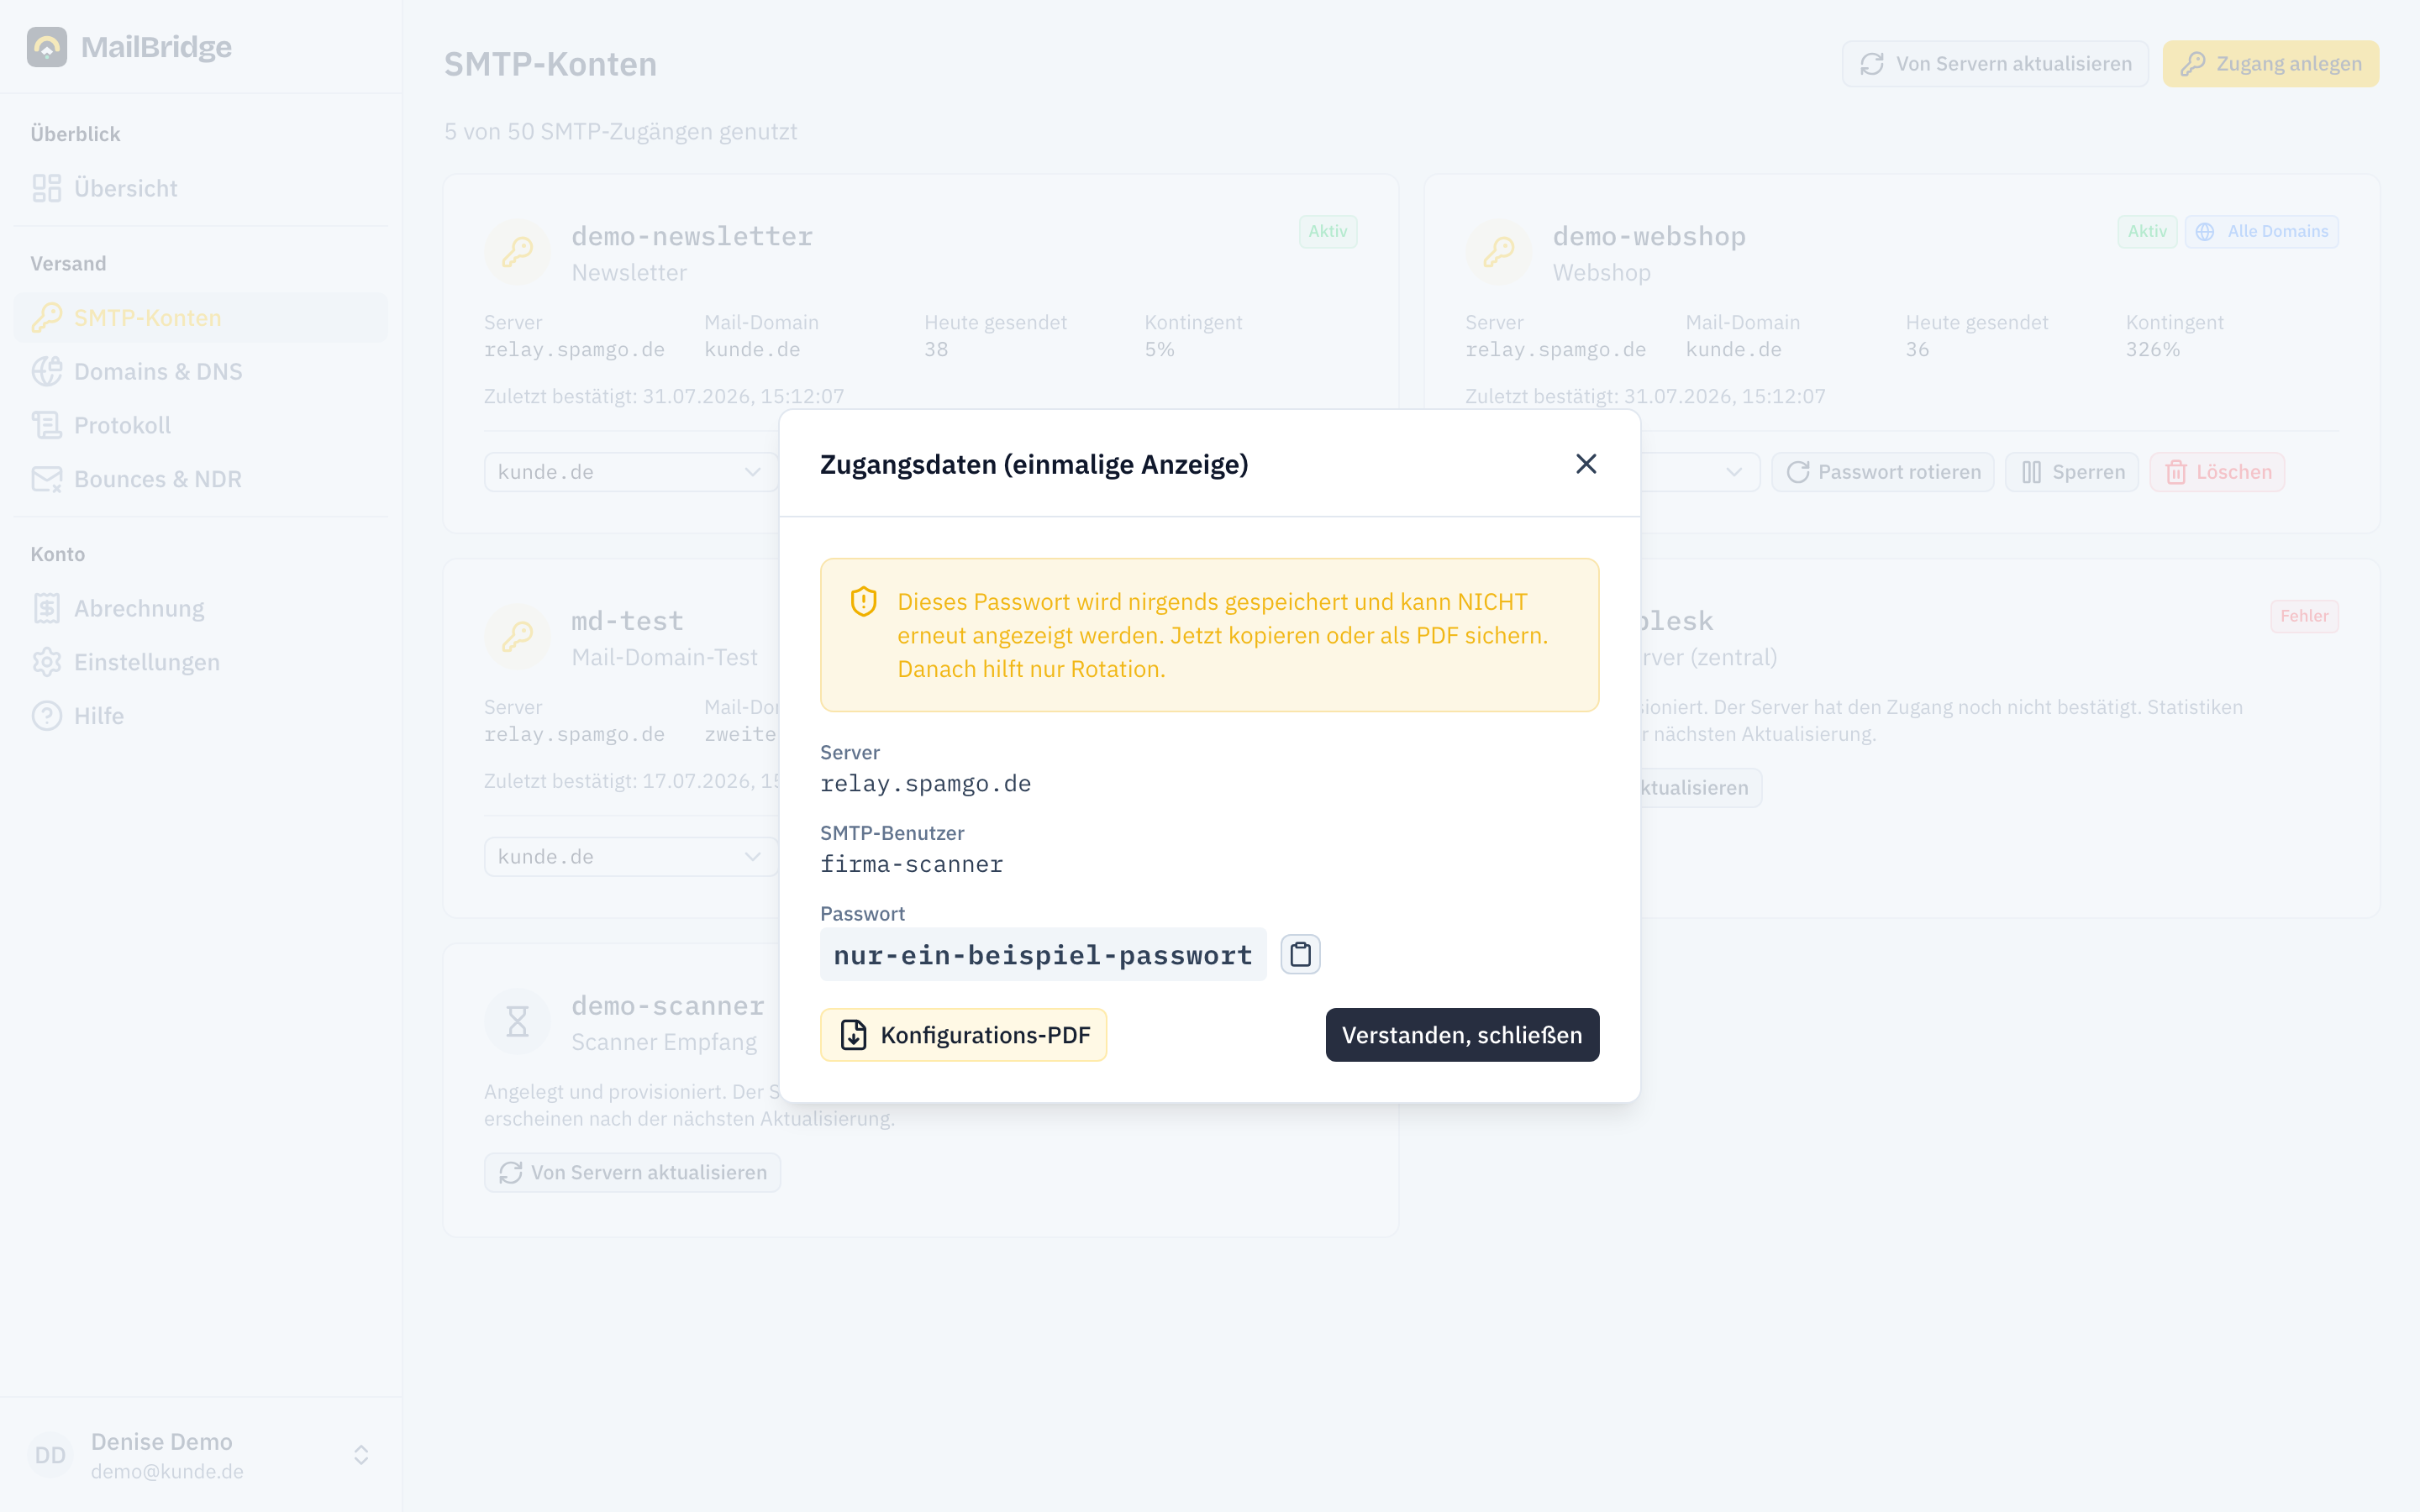Click the key icon in Zugang anlegen
Screen dimensions: 2420x1512
[x=2193, y=64]
